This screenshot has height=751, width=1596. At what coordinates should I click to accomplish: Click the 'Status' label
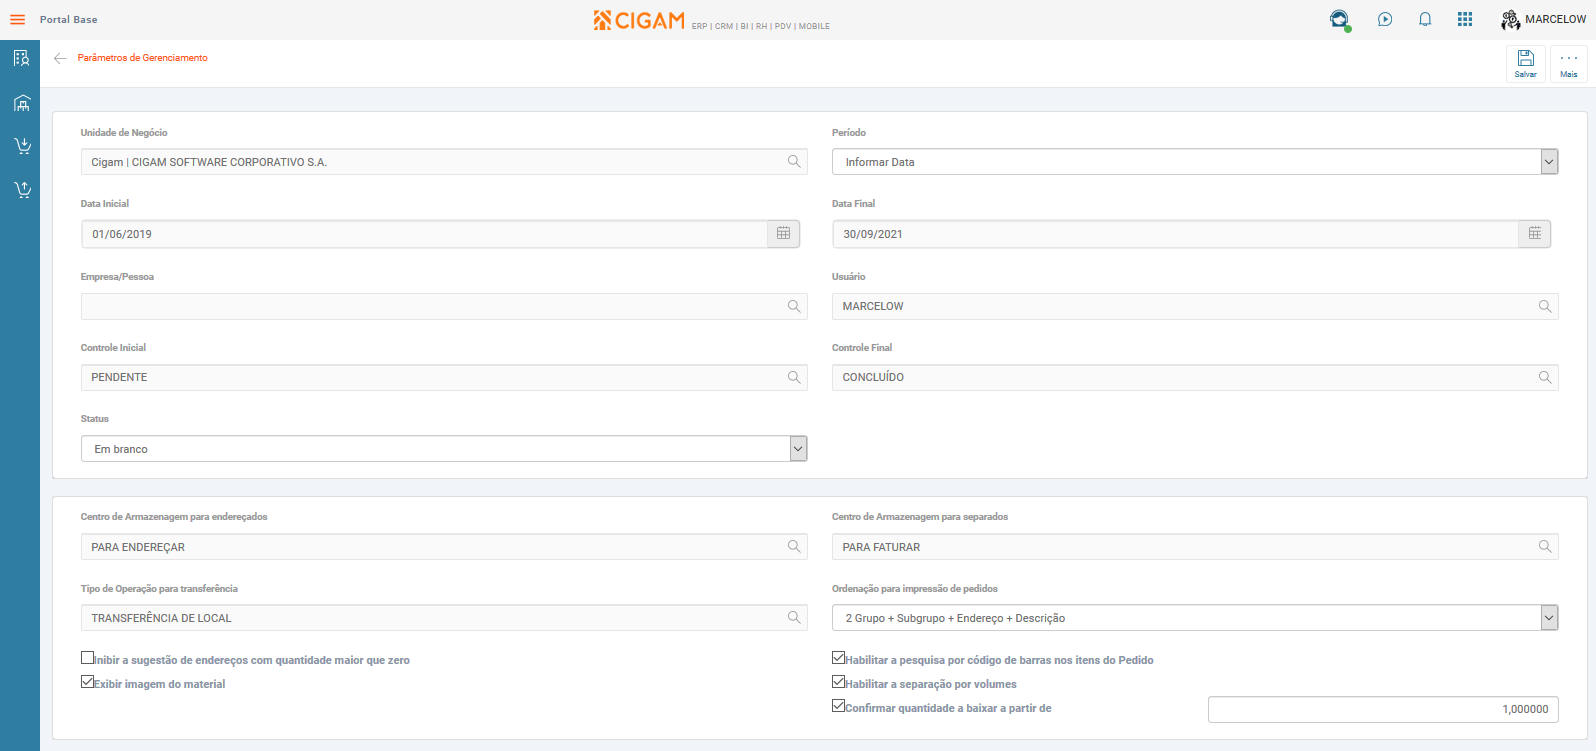95,419
